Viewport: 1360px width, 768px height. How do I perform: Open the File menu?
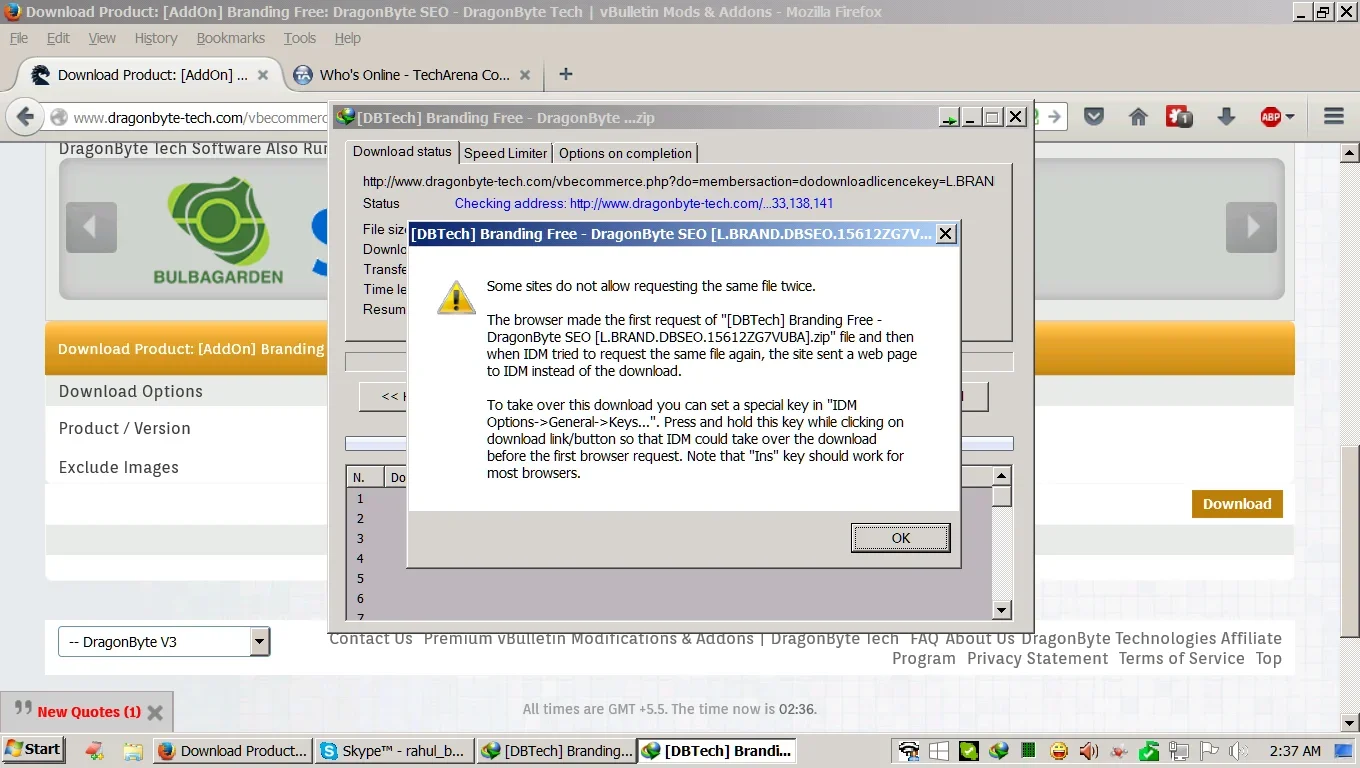click(19, 38)
